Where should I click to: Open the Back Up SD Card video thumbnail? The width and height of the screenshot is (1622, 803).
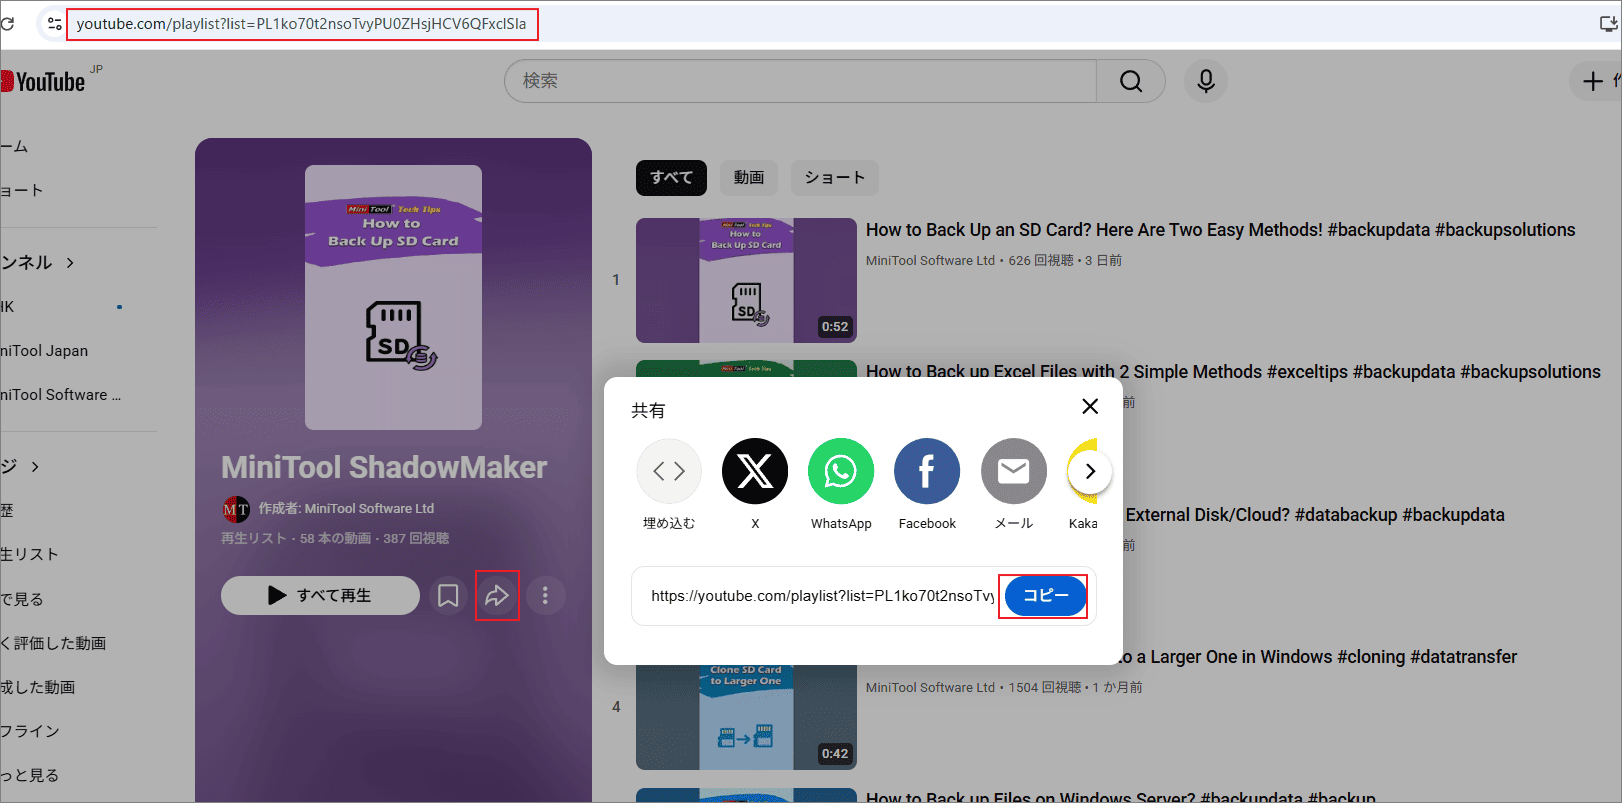pos(746,280)
